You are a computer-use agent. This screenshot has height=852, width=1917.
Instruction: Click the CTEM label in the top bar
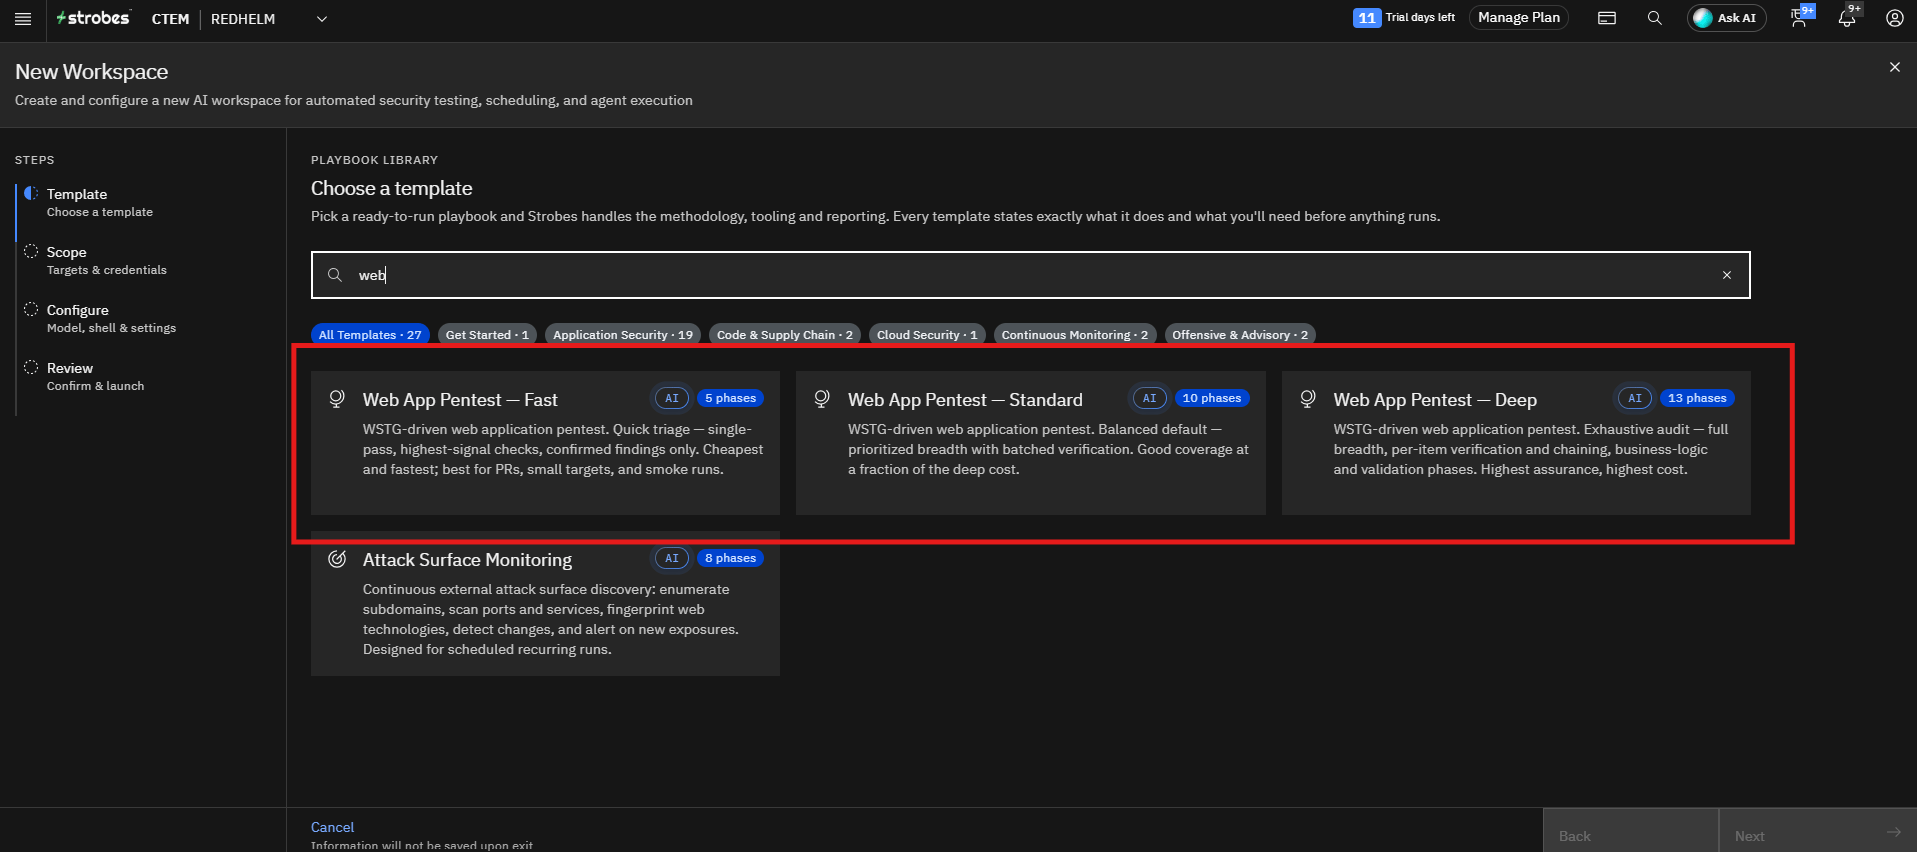click(x=170, y=19)
